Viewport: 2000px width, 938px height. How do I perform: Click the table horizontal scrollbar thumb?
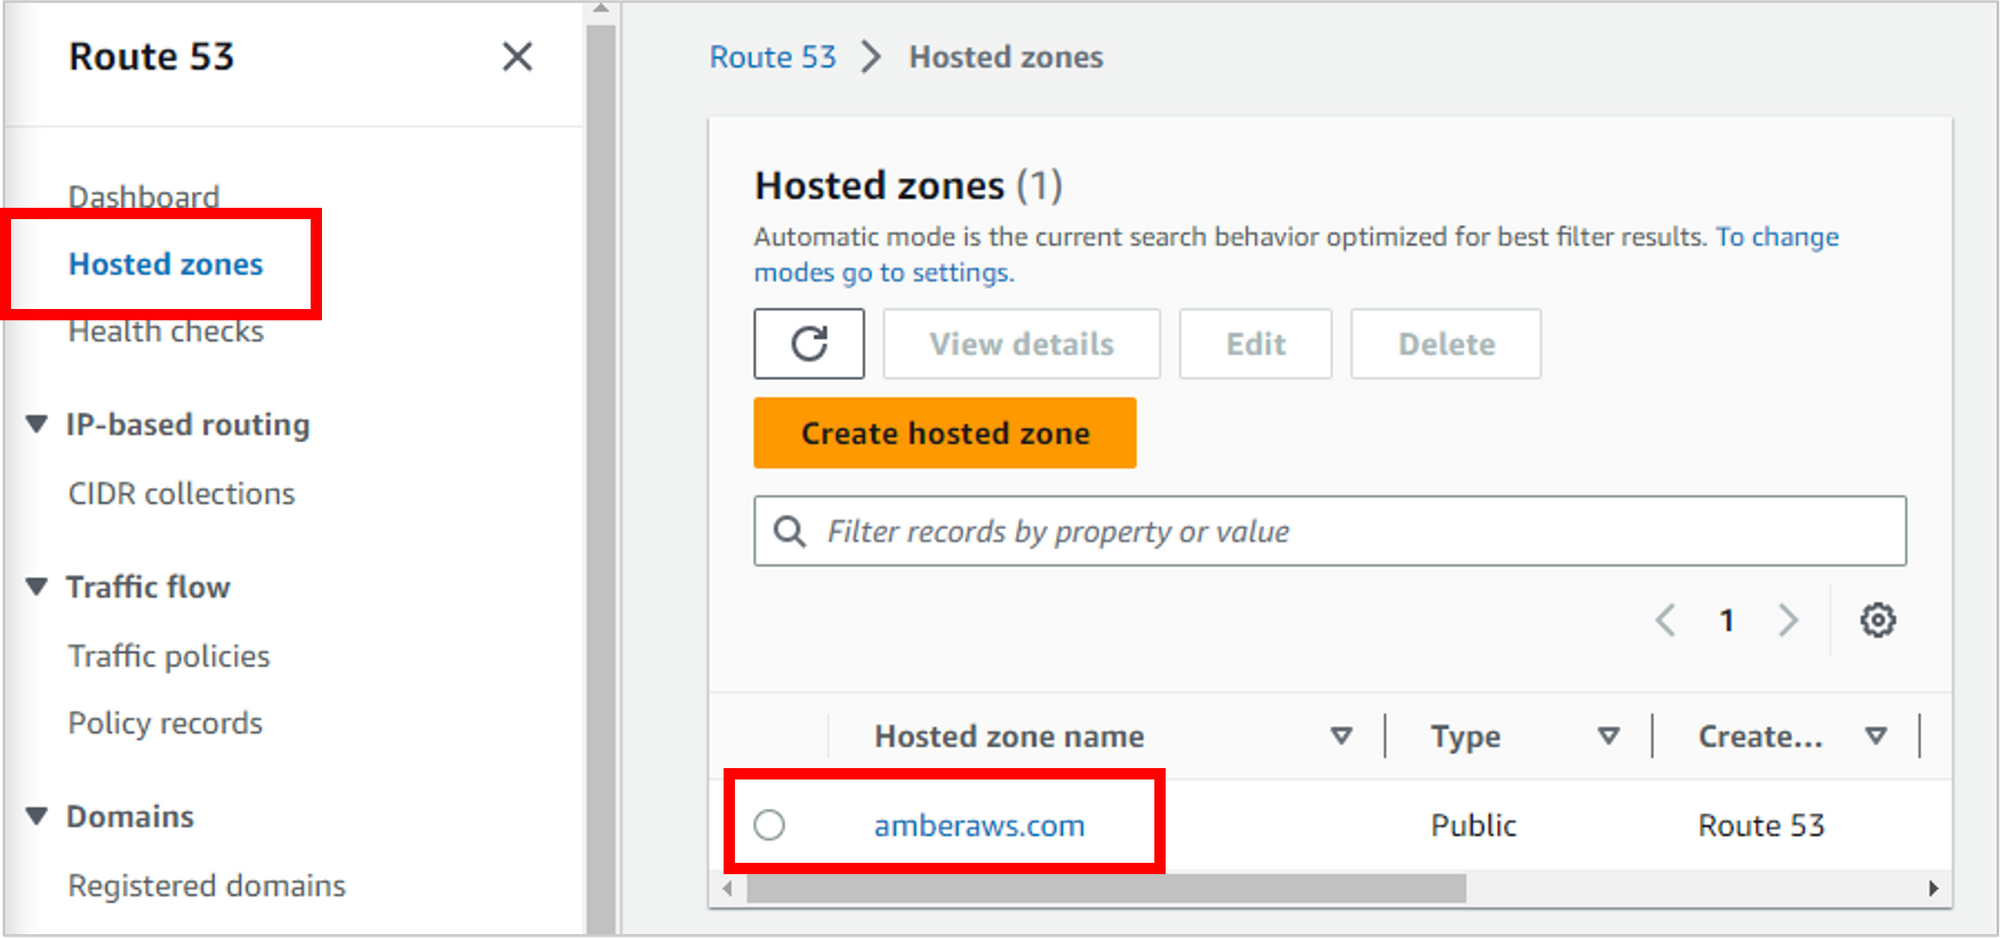click(1106, 888)
